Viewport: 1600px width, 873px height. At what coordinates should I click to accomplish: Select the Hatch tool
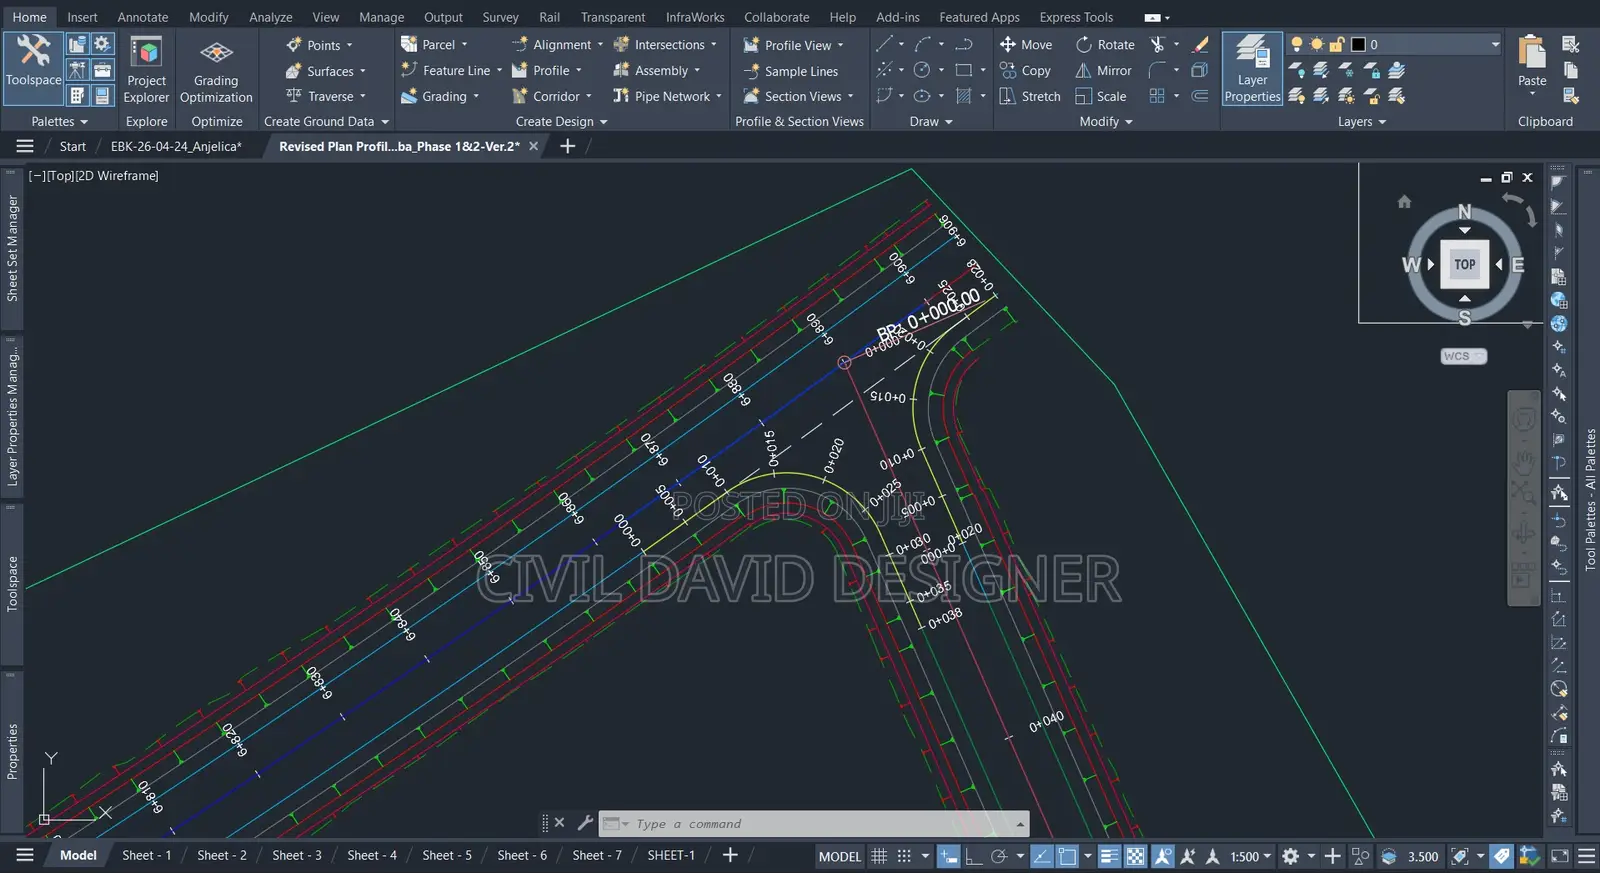[x=964, y=96]
